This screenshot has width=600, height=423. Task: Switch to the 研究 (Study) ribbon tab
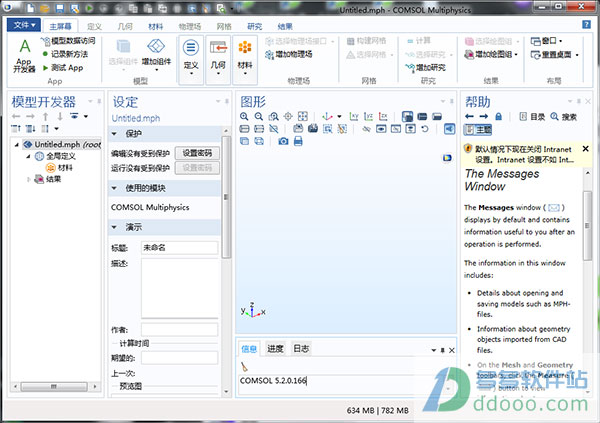tap(254, 26)
